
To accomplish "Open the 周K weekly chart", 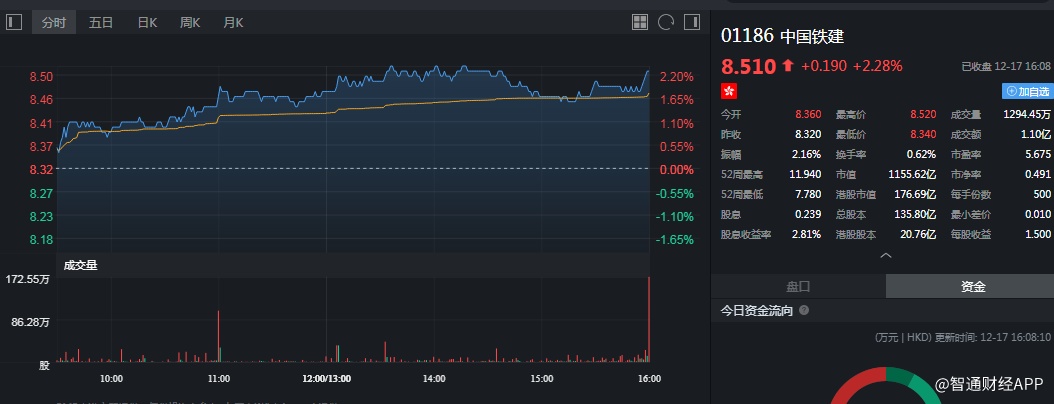I will [x=190, y=22].
